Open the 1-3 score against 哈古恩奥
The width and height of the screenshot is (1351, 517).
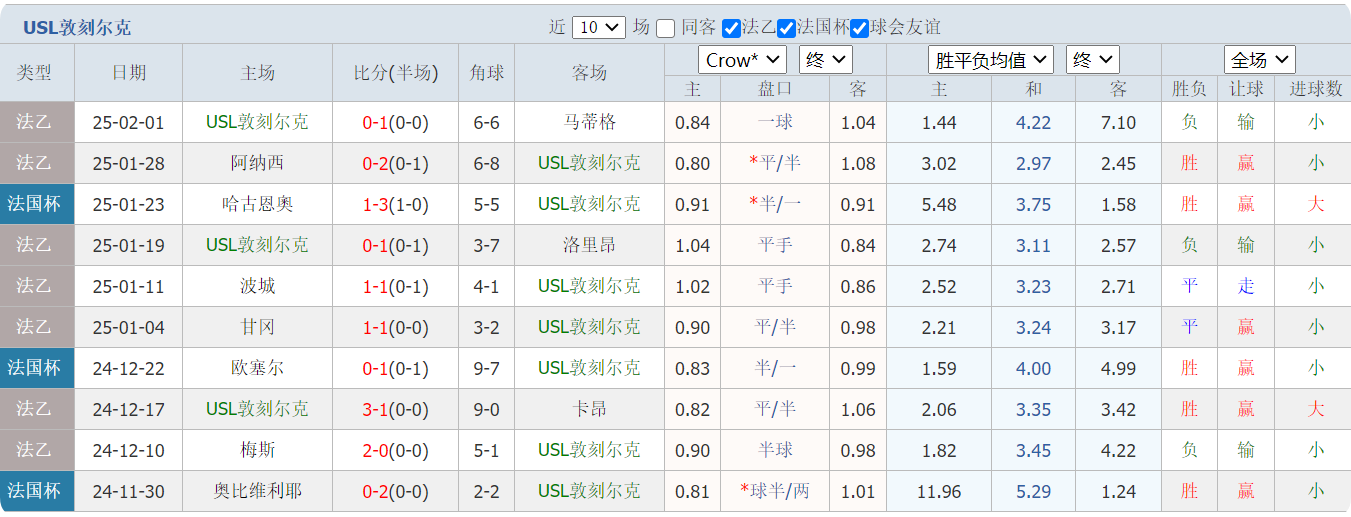pyautogui.click(x=376, y=205)
